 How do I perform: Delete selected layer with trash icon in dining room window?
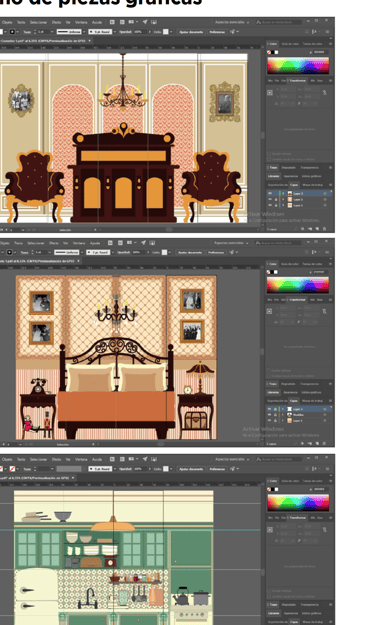point(324,229)
